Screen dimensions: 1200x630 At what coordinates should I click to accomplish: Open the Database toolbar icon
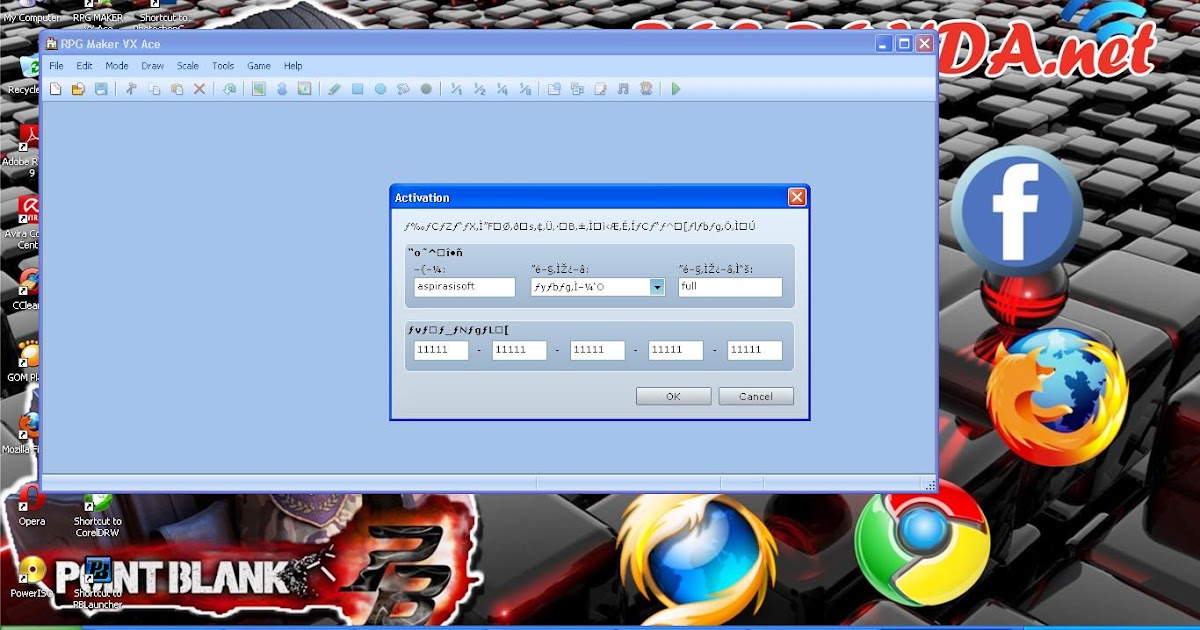554,89
